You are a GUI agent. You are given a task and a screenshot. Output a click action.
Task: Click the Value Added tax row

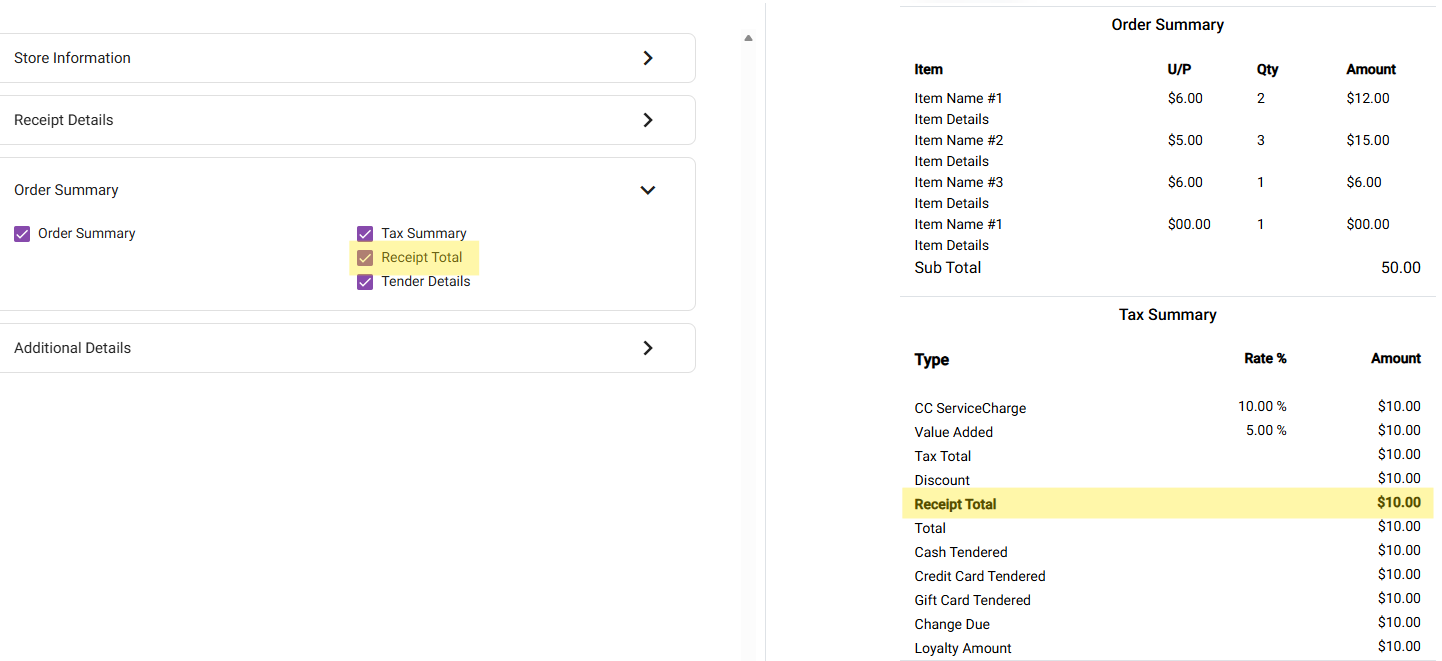(x=953, y=432)
